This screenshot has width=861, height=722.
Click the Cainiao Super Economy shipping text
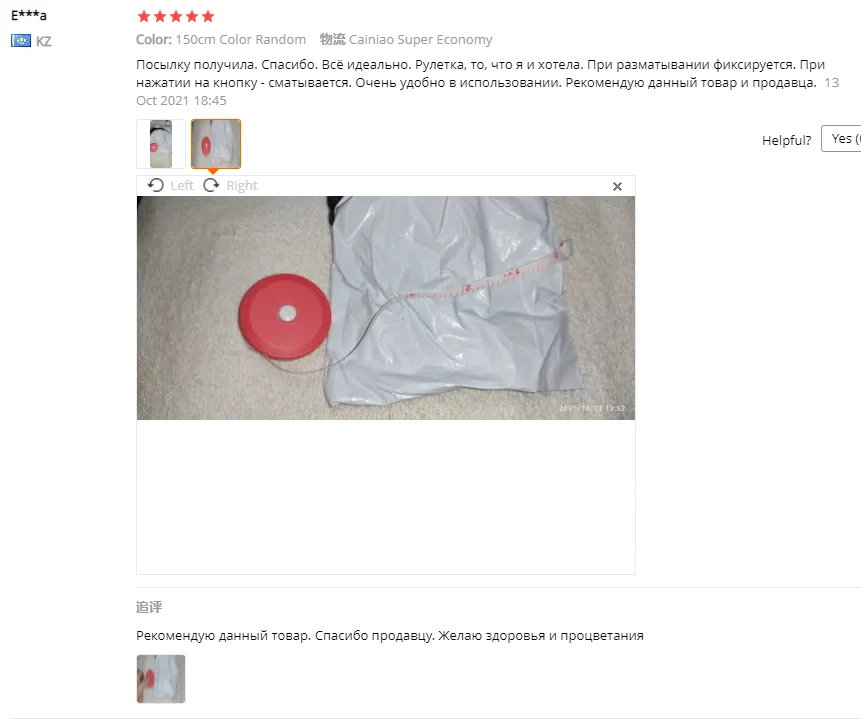(421, 40)
